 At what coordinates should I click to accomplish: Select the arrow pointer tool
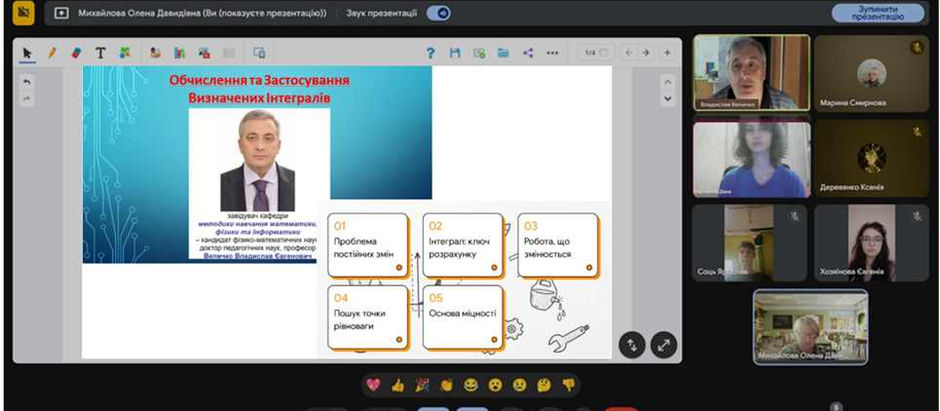(27, 53)
